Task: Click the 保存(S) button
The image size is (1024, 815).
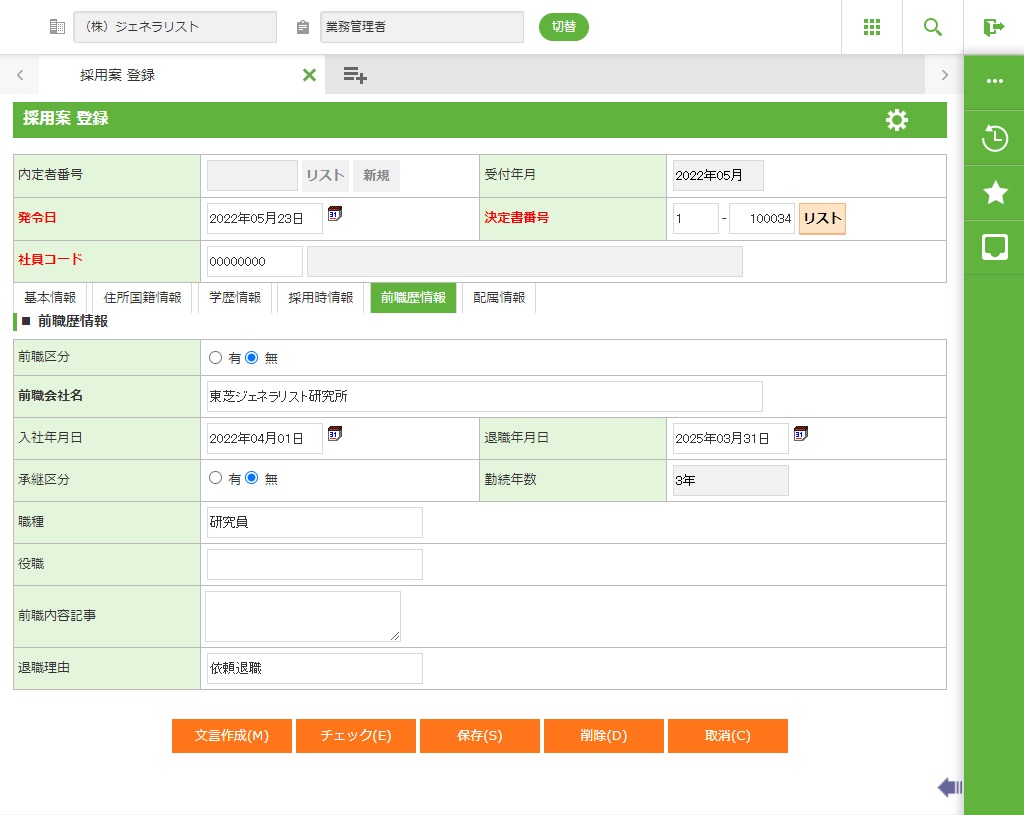Action: point(480,736)
